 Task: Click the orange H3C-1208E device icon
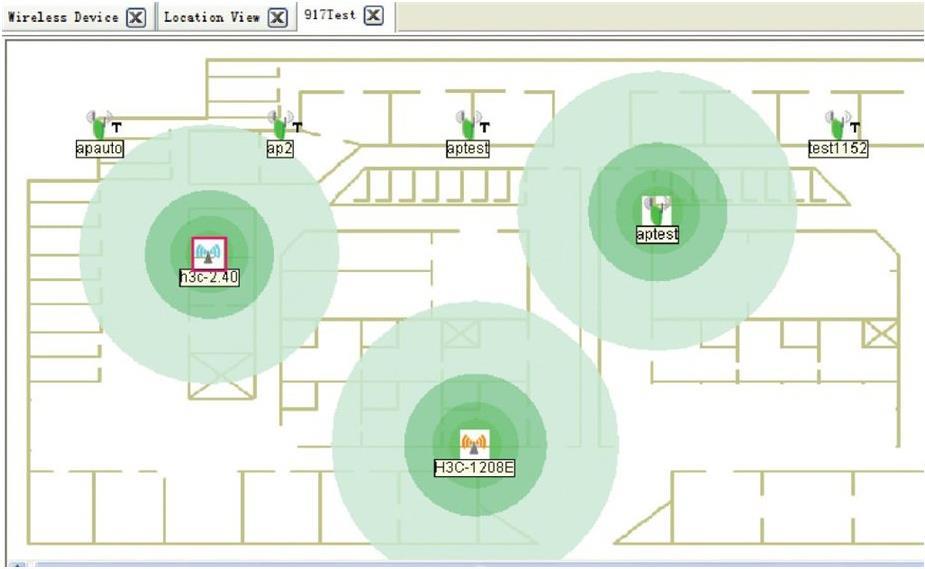click(474, 444)
